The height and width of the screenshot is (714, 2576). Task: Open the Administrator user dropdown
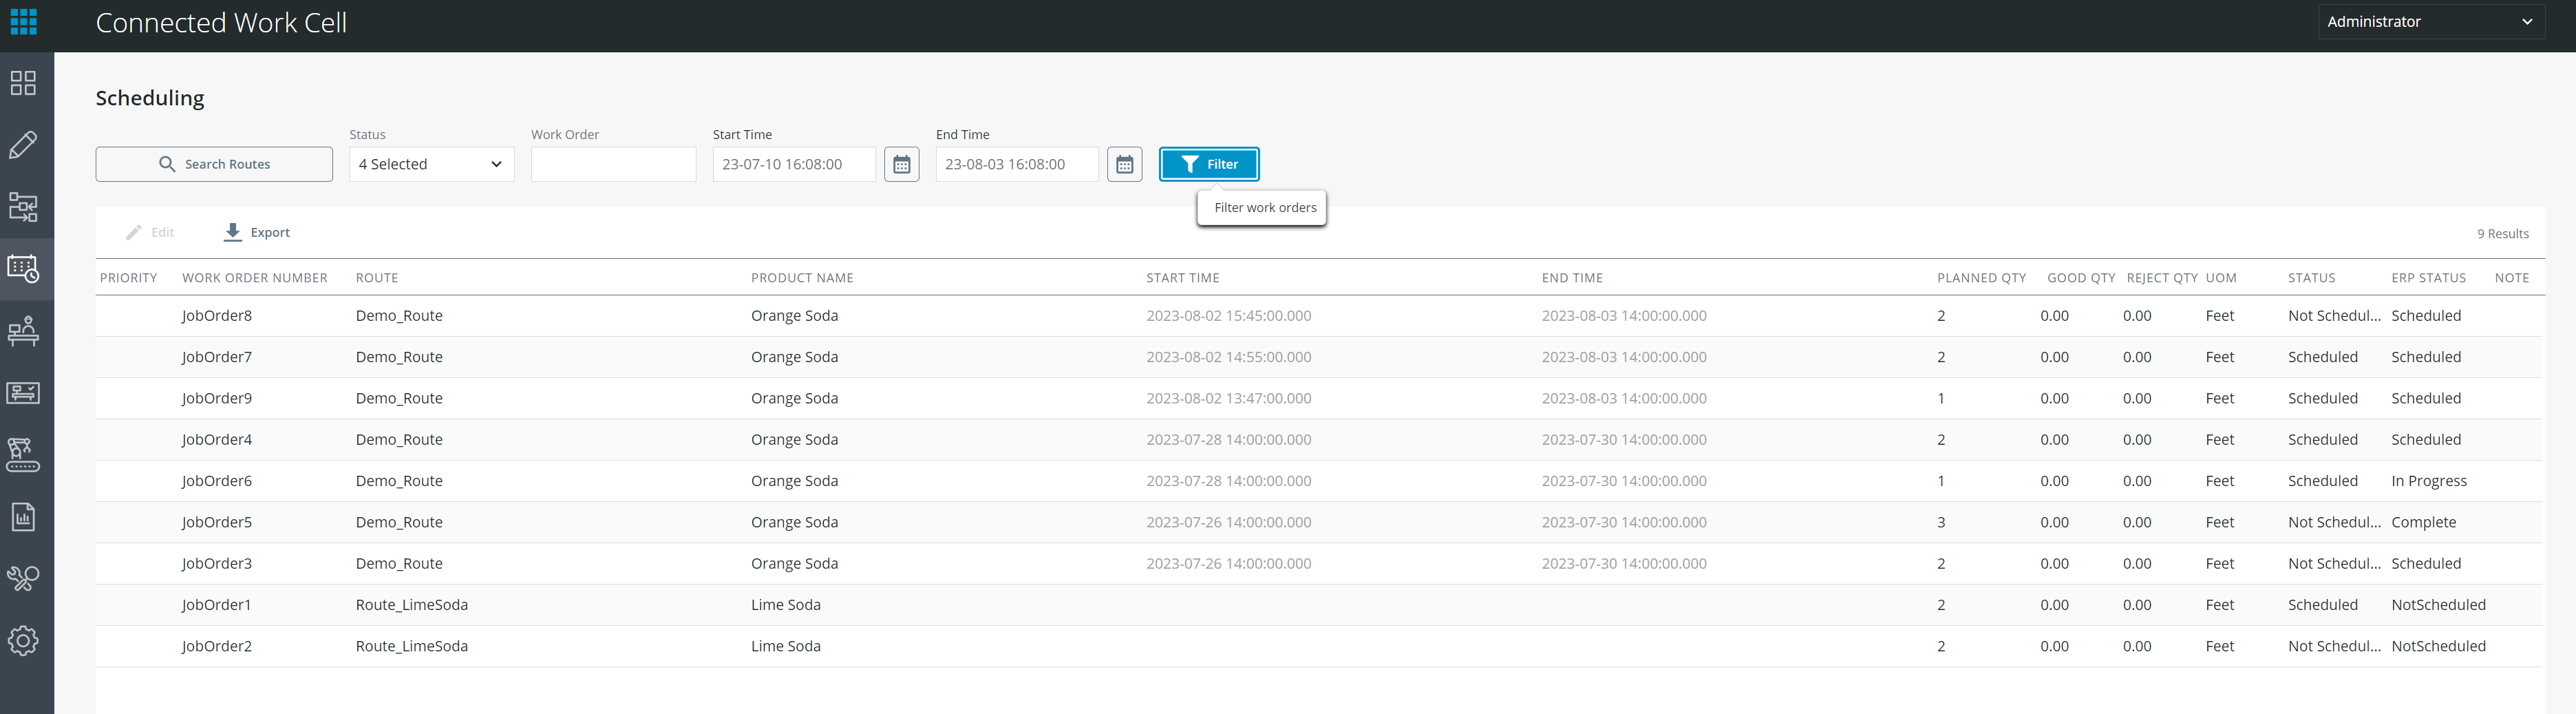2430,22
